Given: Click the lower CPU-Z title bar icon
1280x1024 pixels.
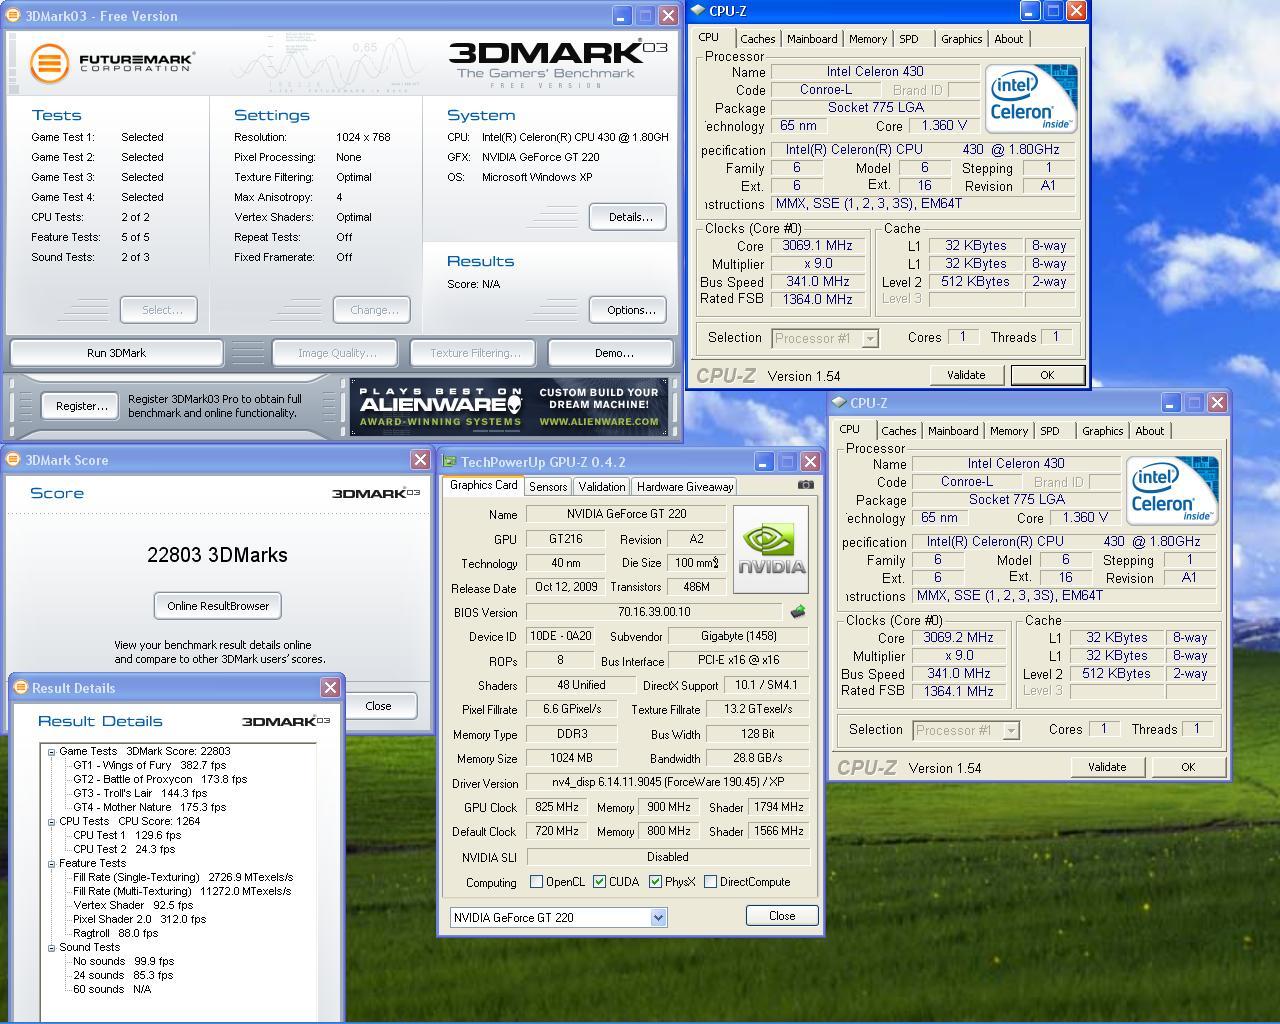Looking at the screenshot, I should click(x=838, y=403).
